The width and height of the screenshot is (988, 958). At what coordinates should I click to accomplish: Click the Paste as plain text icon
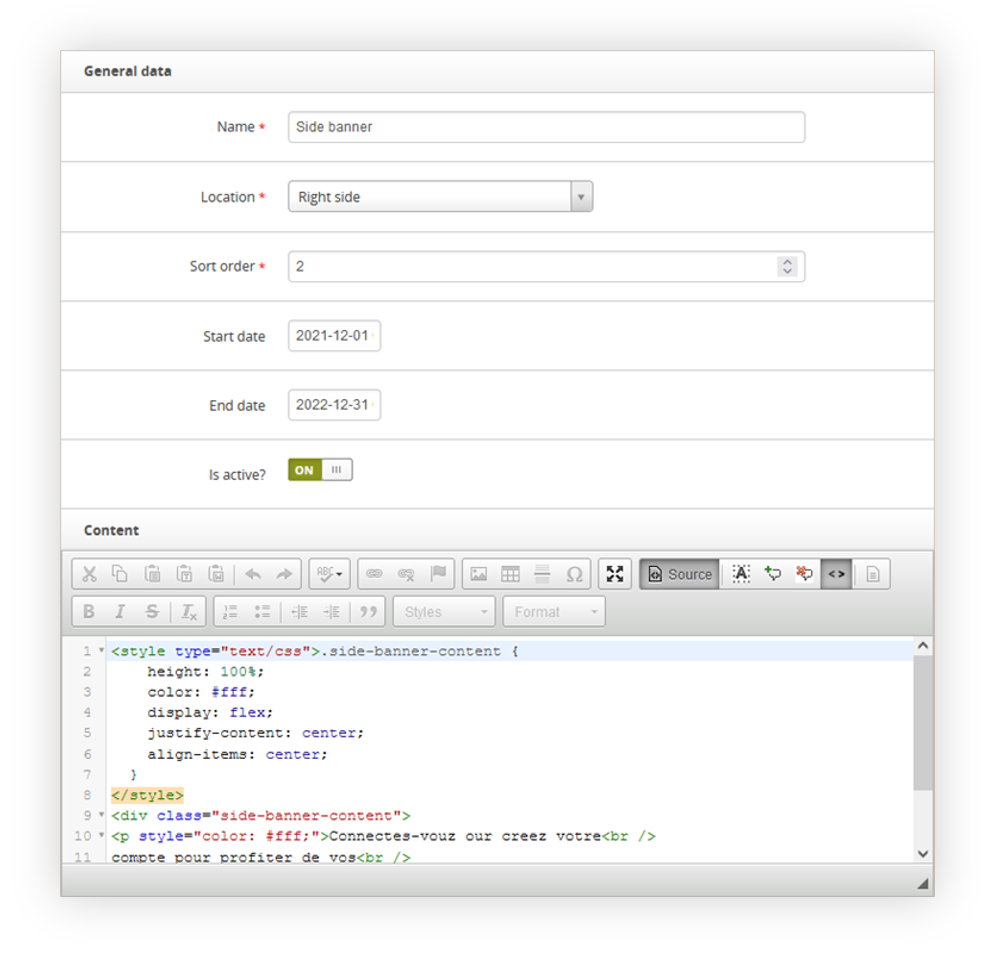184,574
